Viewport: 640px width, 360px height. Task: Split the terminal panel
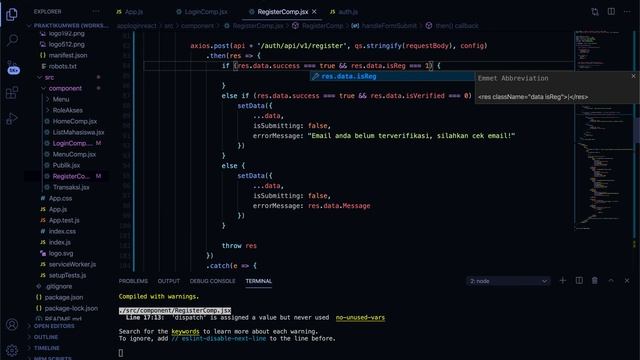tap(579, 280)
